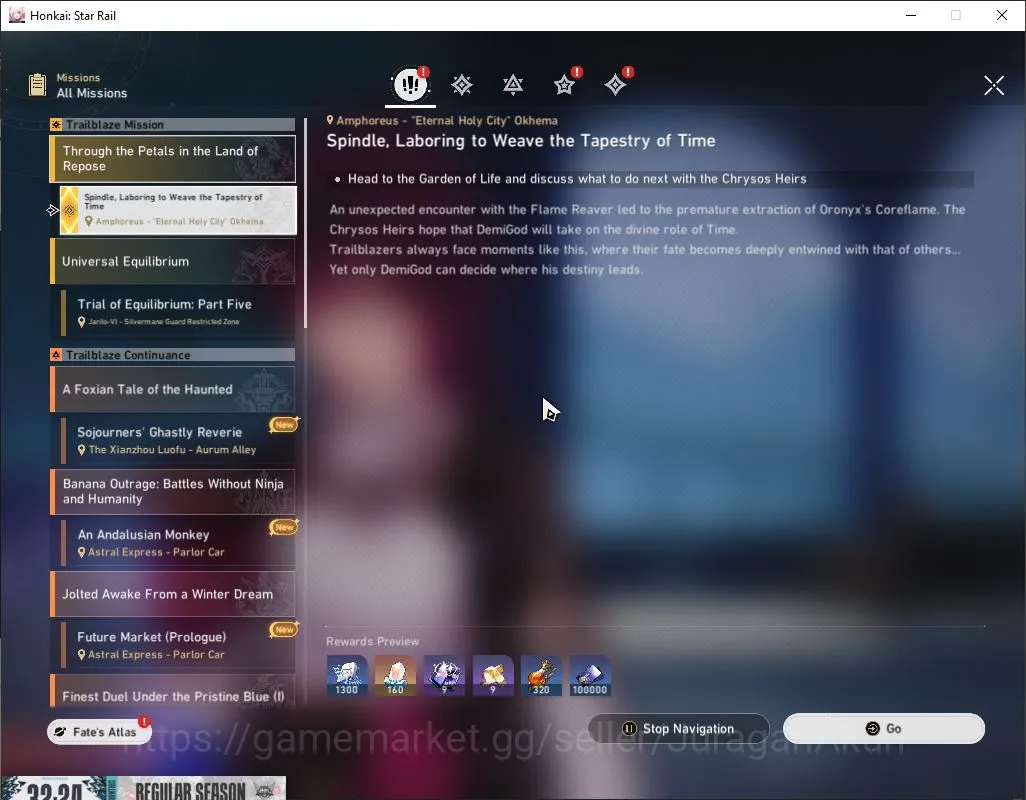Click the Head to the Garden of Life objective
The image size is (1026, 800).
click(x=577, y=179)
